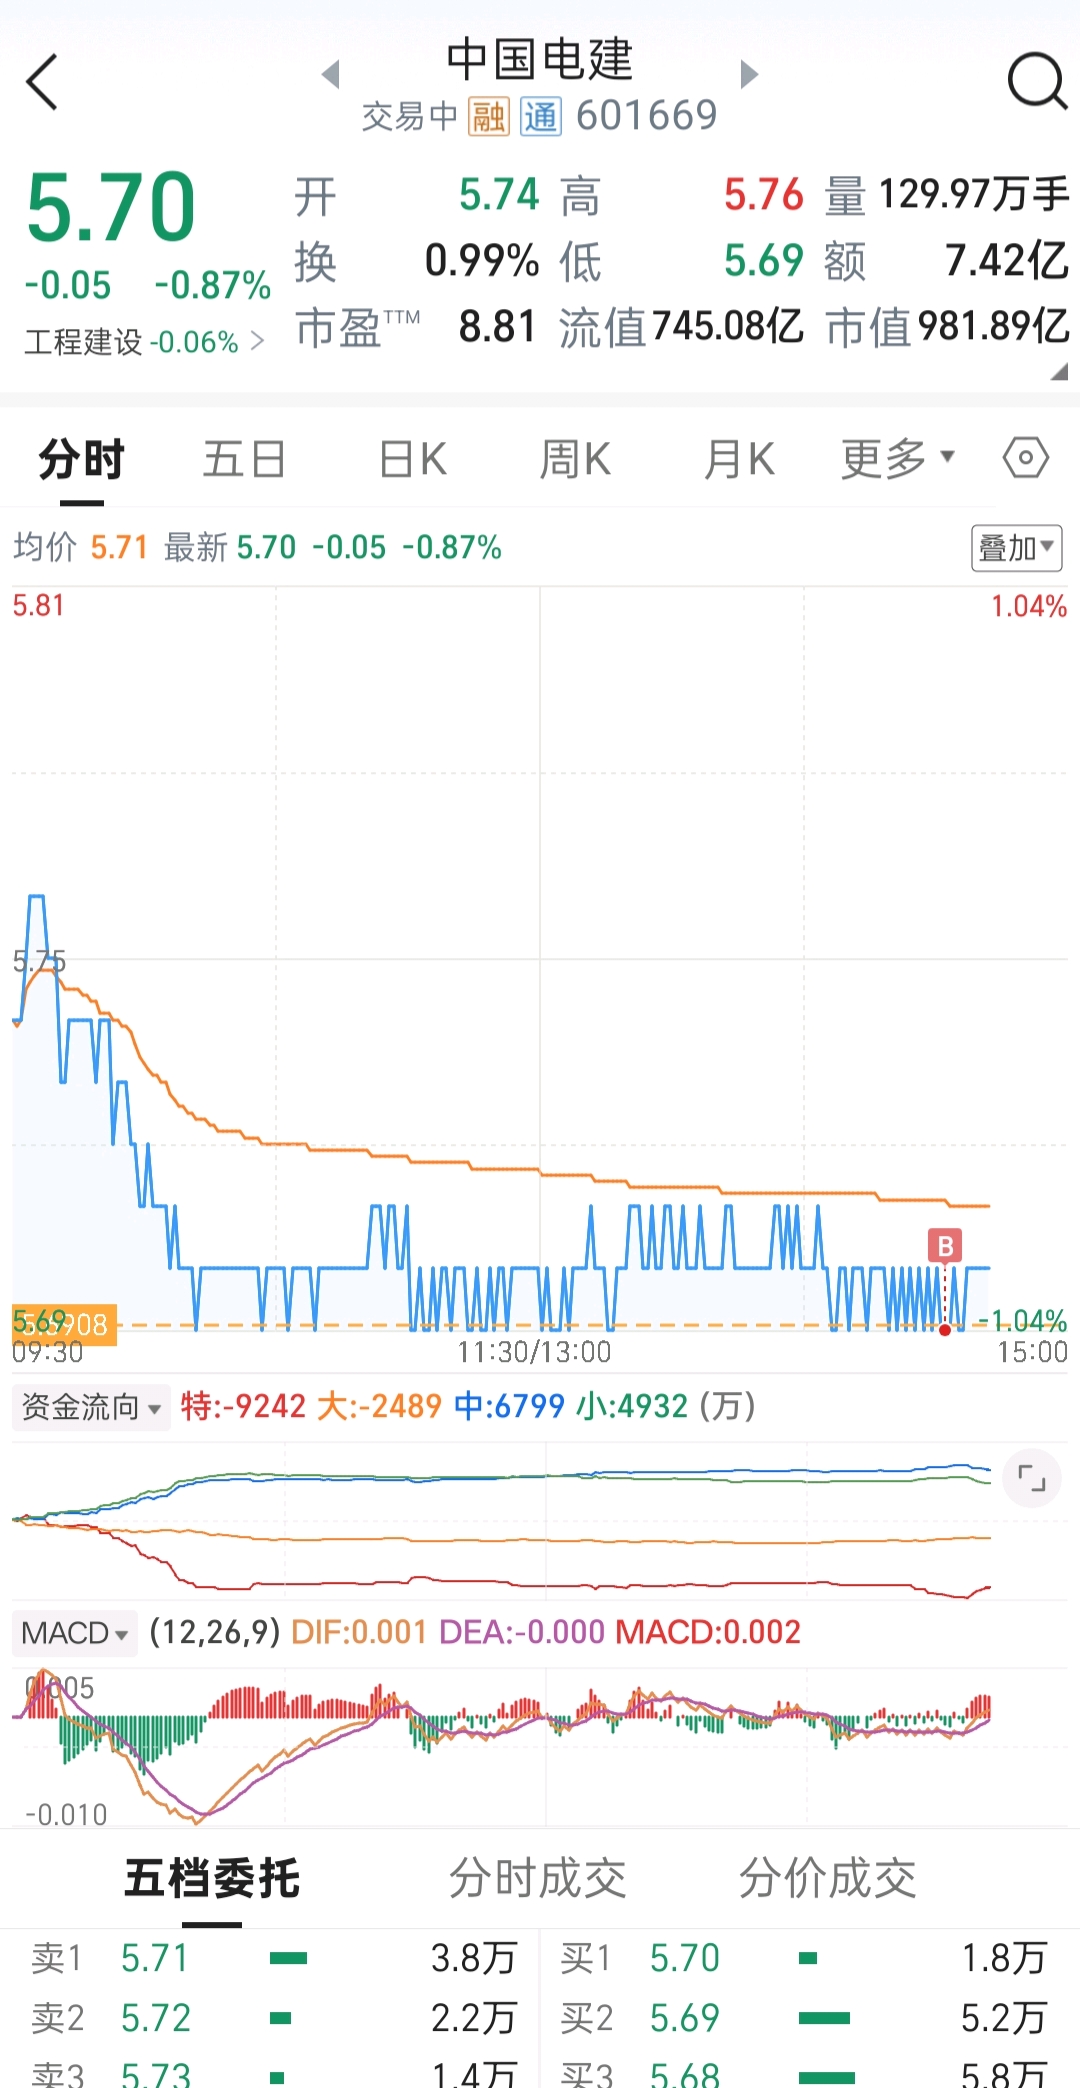Viewport: 1080px width, 2088px height.
Task: Tap the 交易中 trading status label
Action: [x=409, y=117]
